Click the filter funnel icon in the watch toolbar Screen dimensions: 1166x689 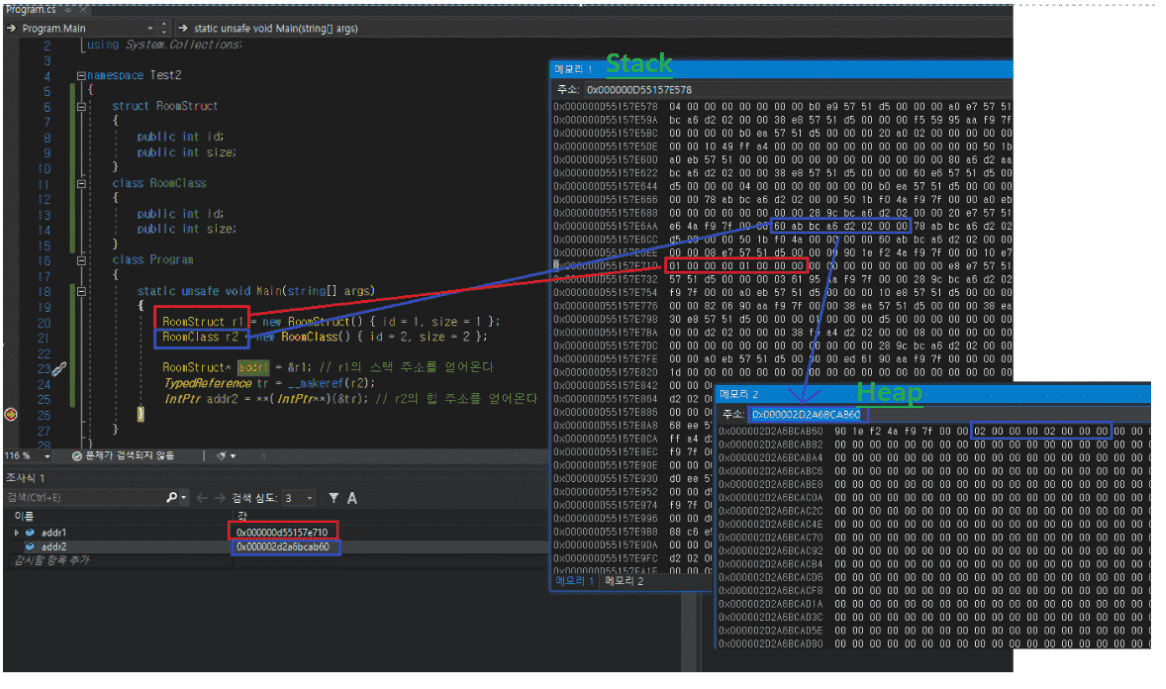pos(334,498)
